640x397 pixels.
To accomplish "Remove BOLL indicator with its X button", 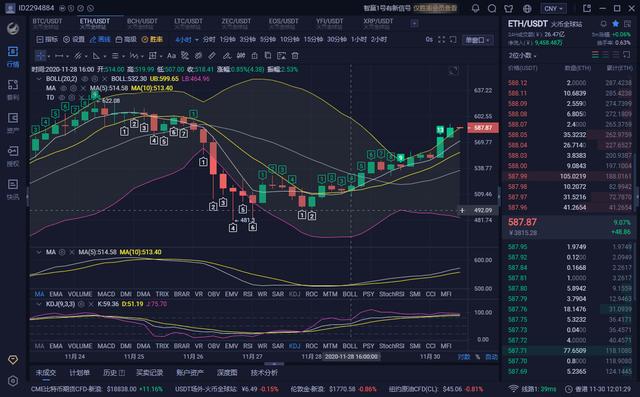I will pos(104,79).
